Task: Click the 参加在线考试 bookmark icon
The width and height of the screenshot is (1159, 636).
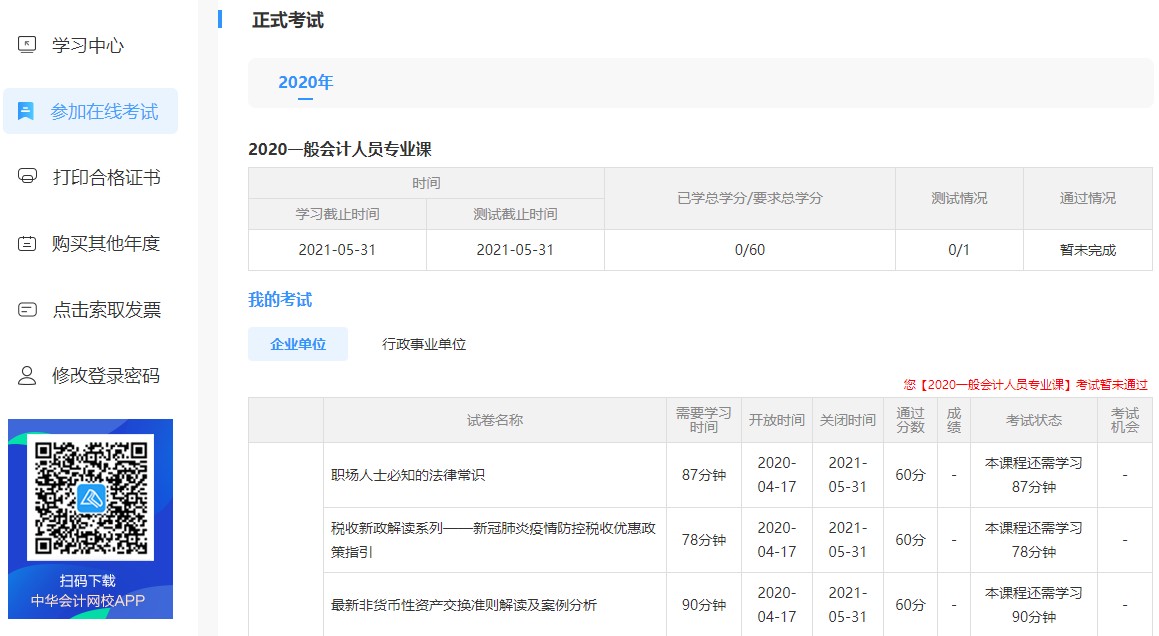Action: coord(26,111)
